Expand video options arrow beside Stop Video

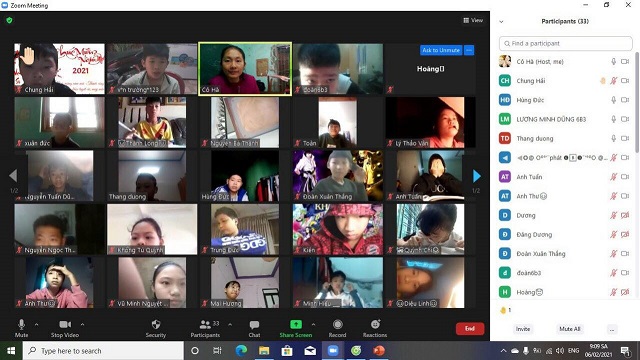82,324
